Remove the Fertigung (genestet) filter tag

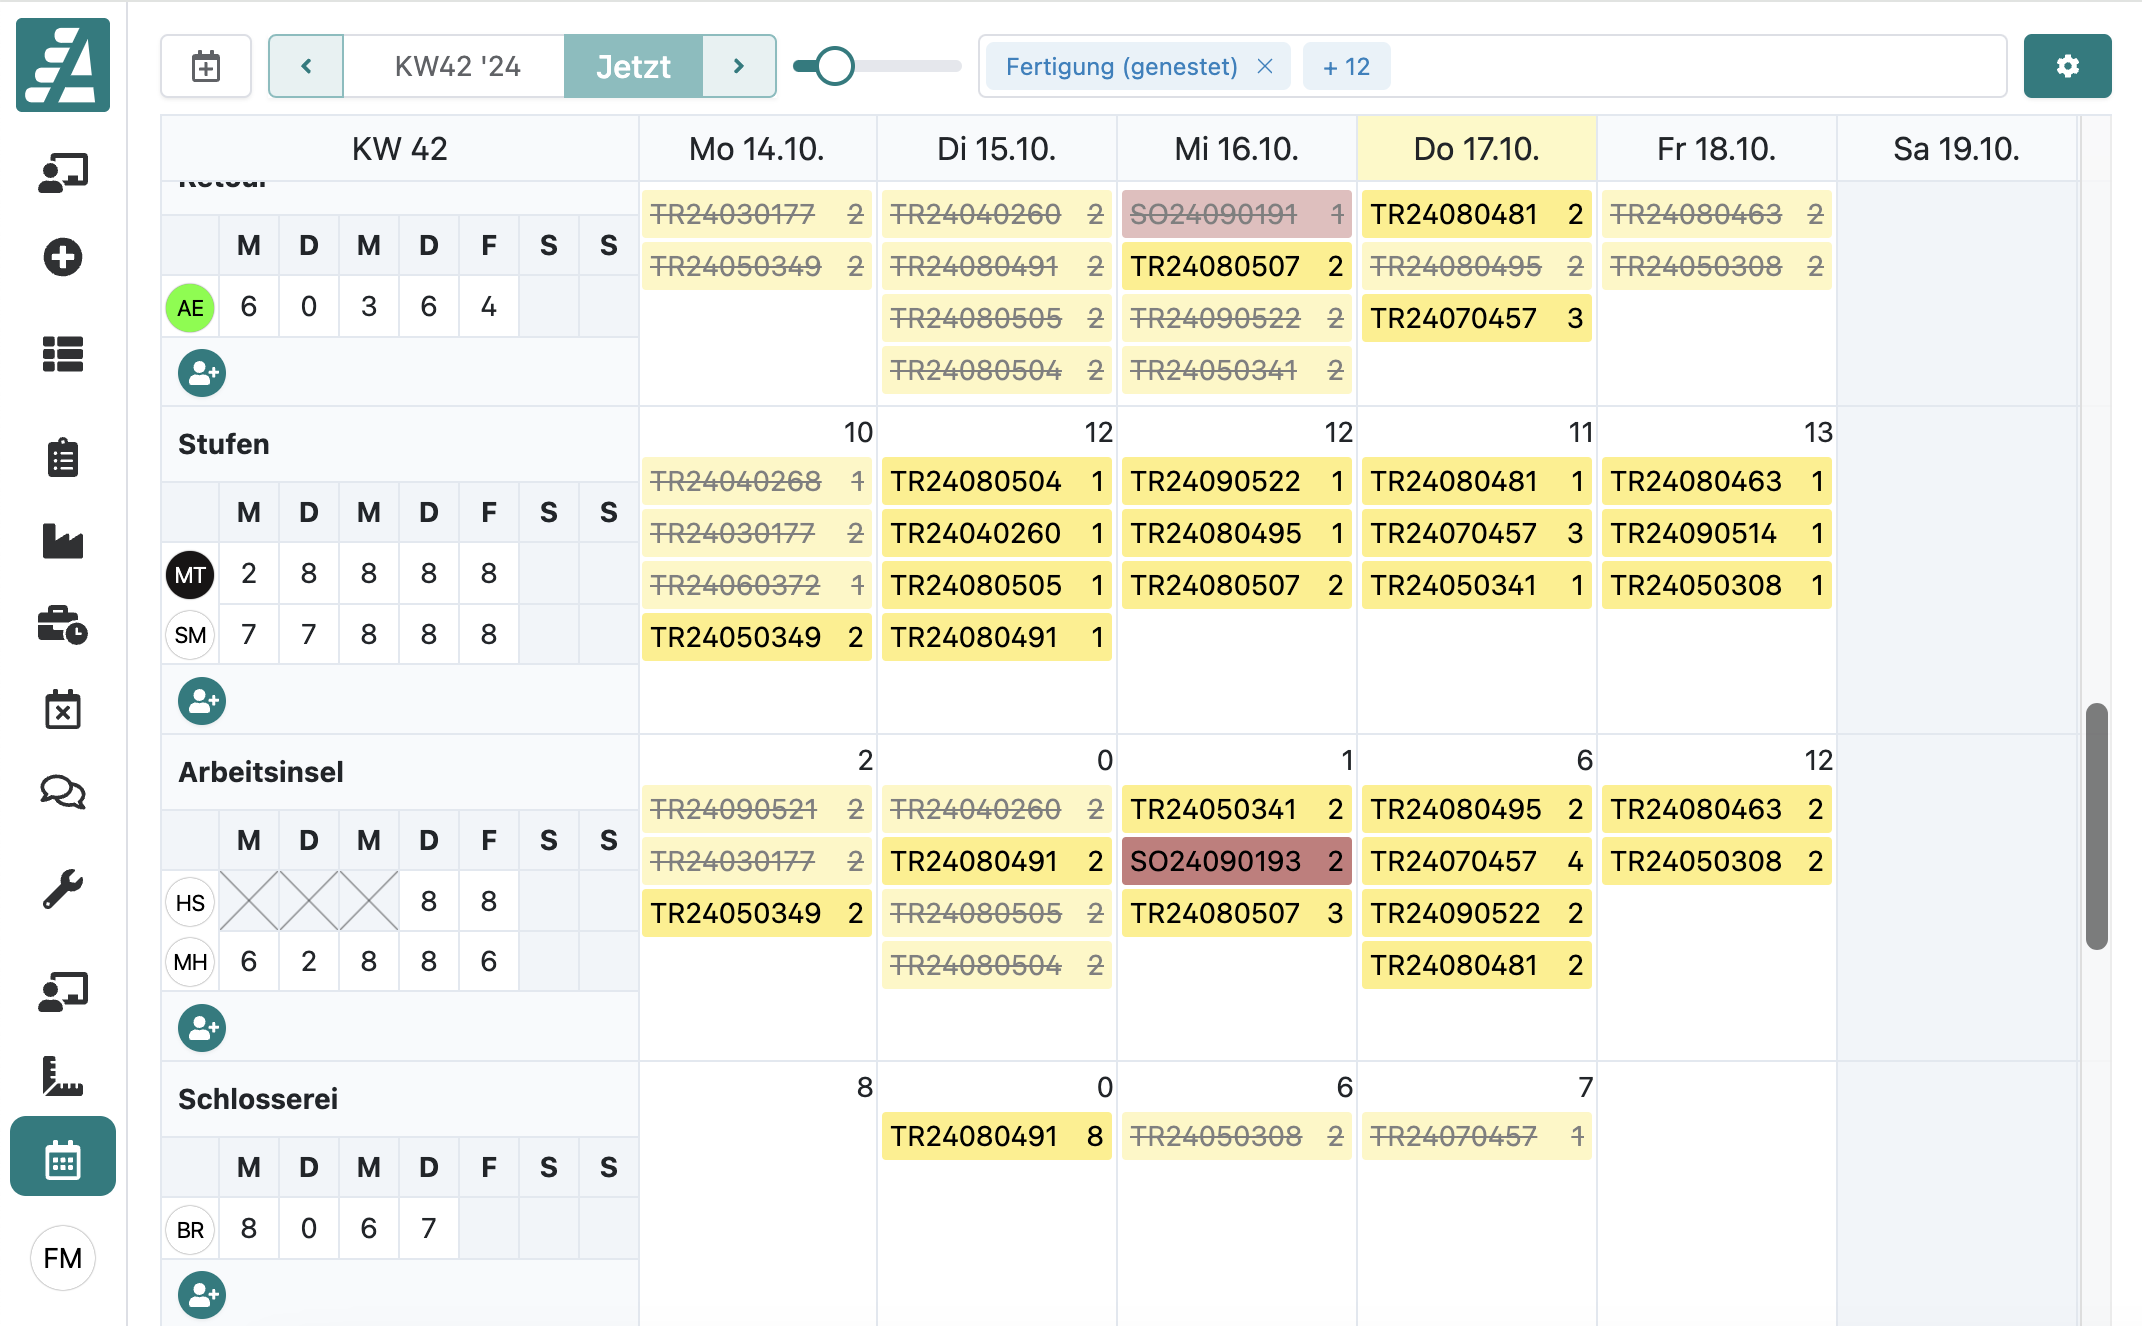click(x=1265, y=66)
